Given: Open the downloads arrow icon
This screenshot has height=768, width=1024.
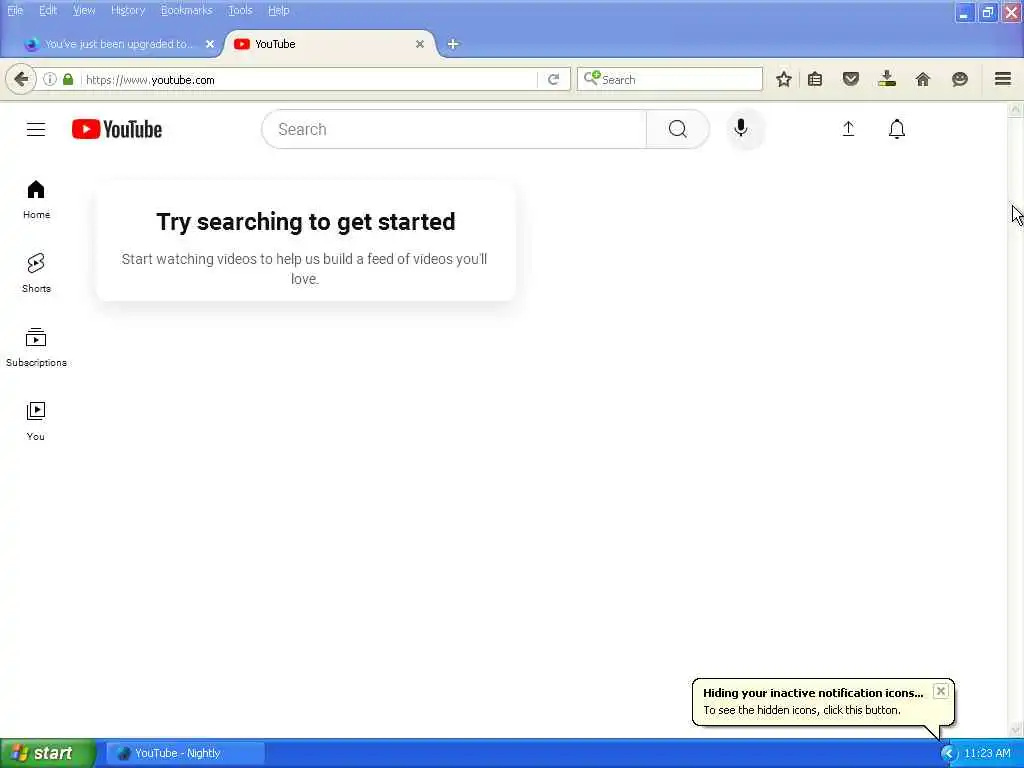Looking at the screenshot, I should pyautogui.click(x=887, y=79).
